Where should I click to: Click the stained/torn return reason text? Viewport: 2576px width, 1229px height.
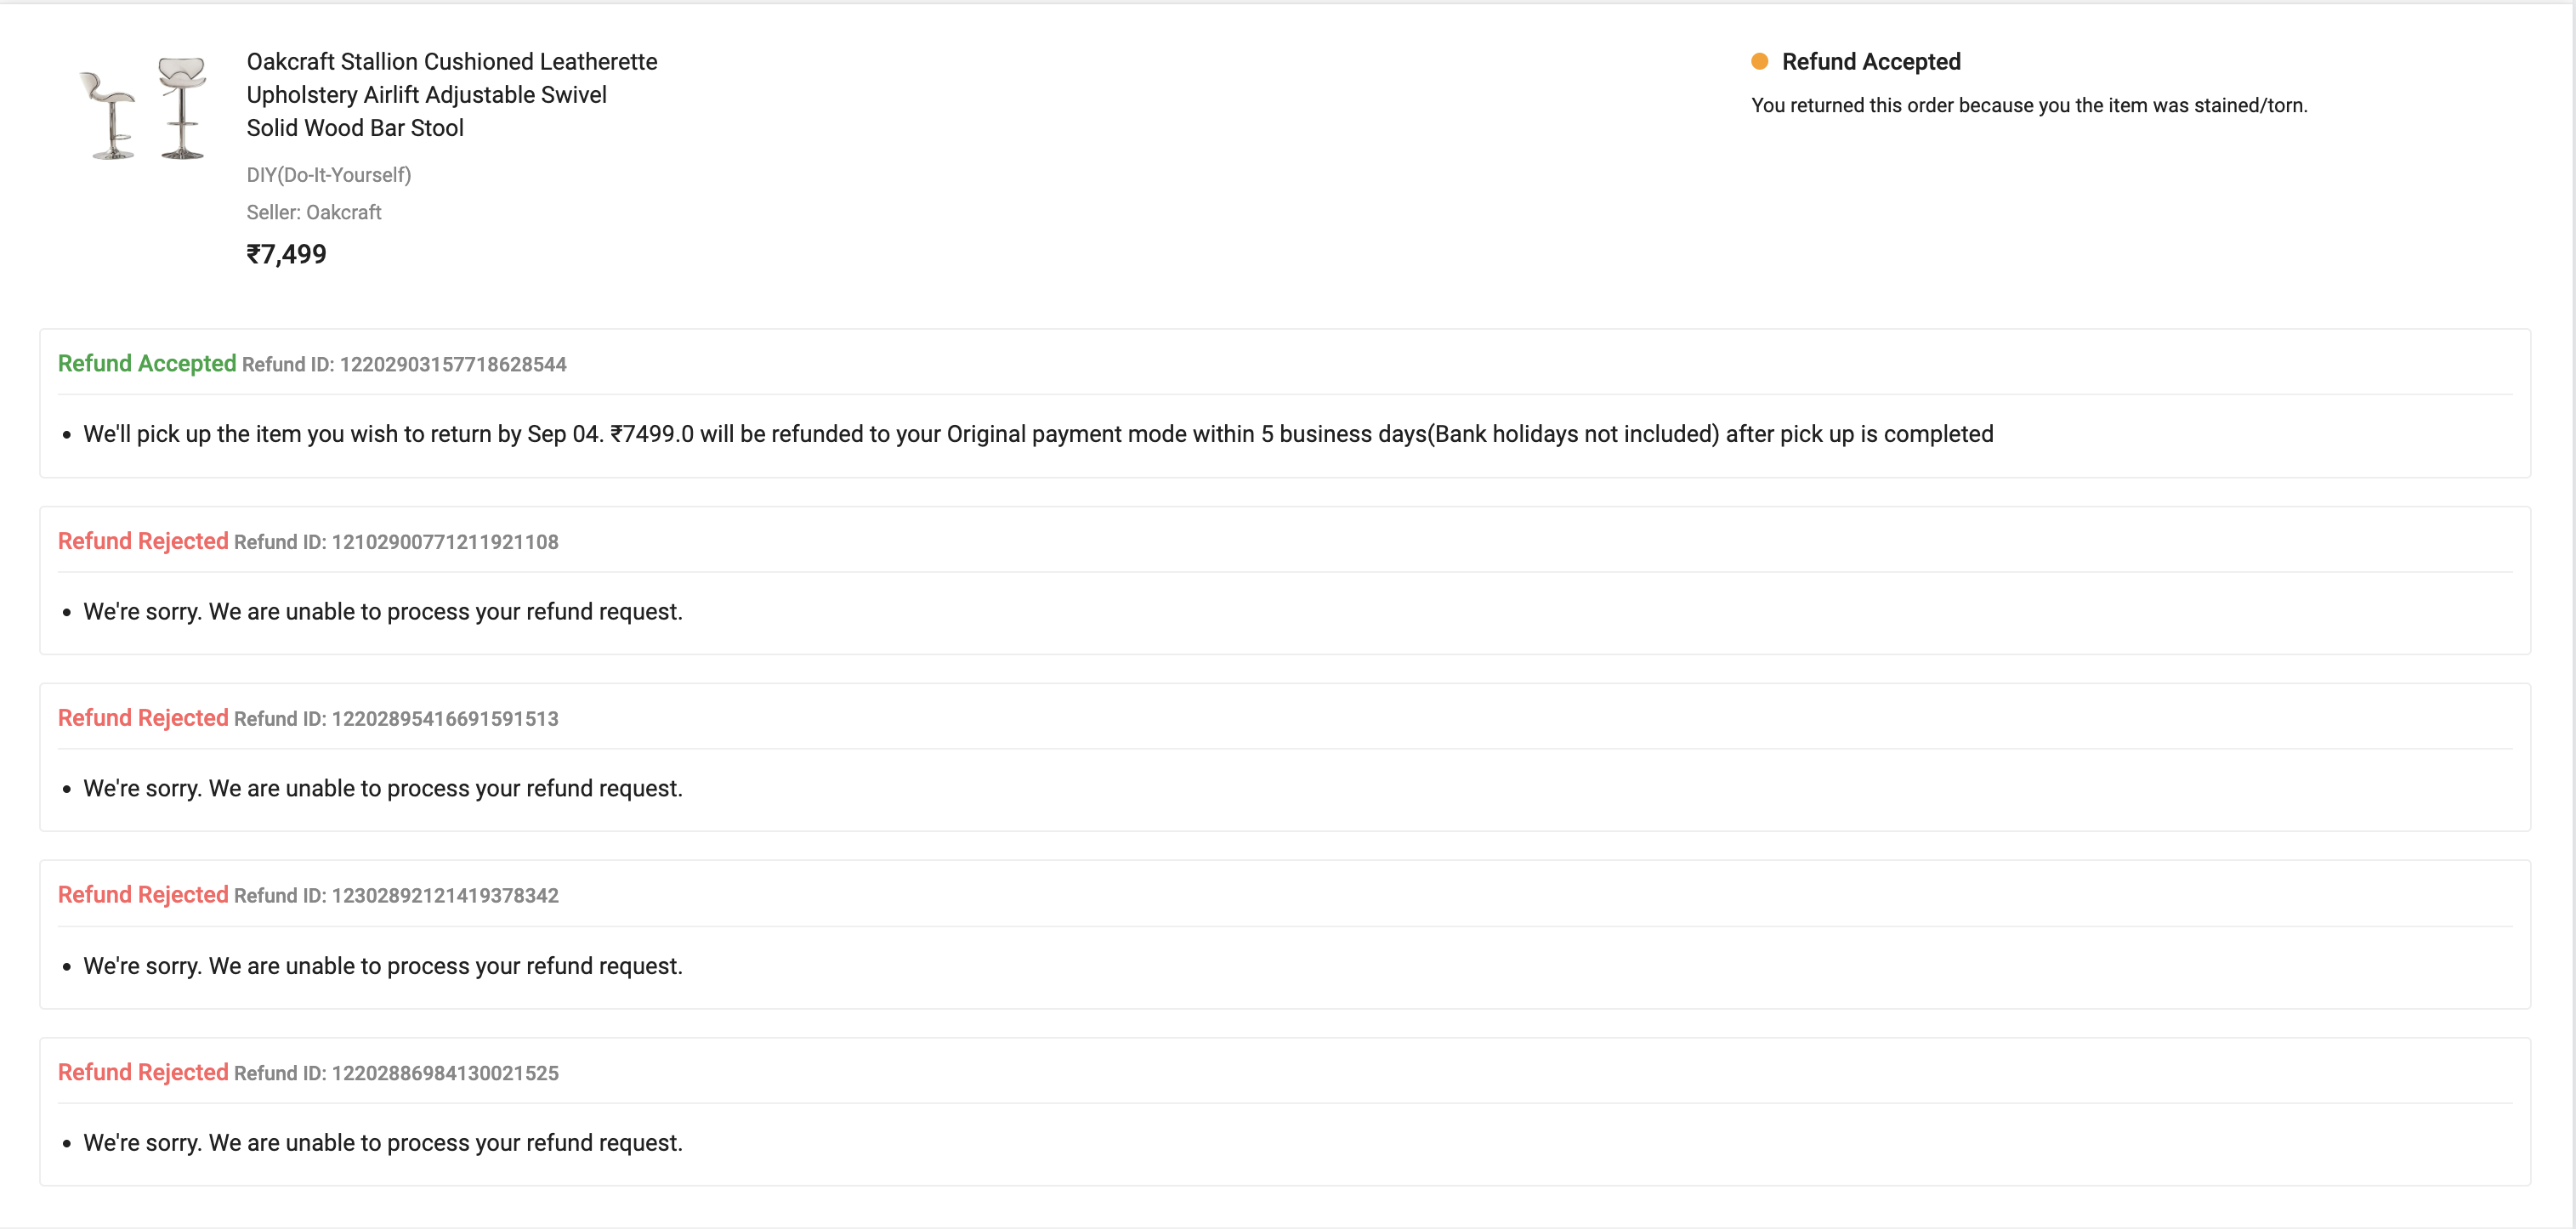tap(2028, 105)
